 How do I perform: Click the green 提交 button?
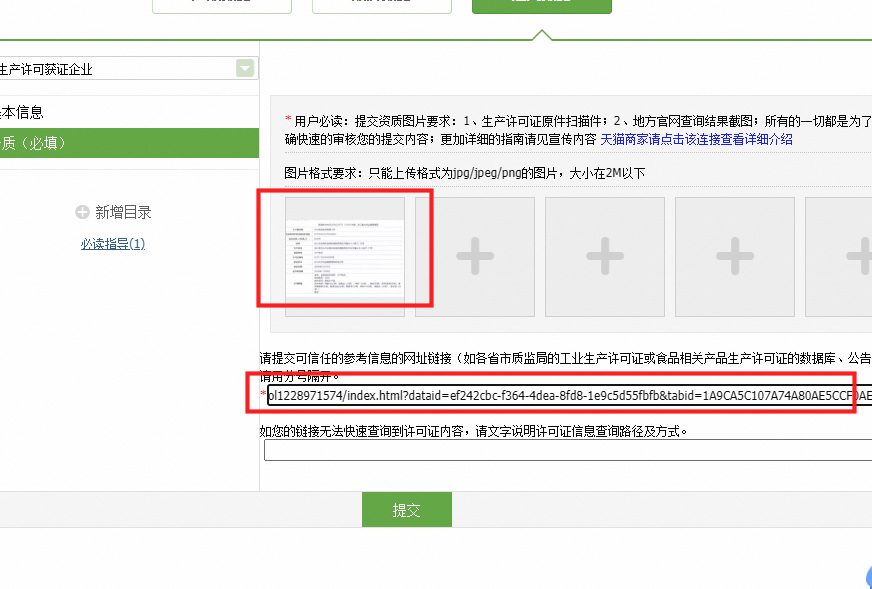(x=407, y=509)
